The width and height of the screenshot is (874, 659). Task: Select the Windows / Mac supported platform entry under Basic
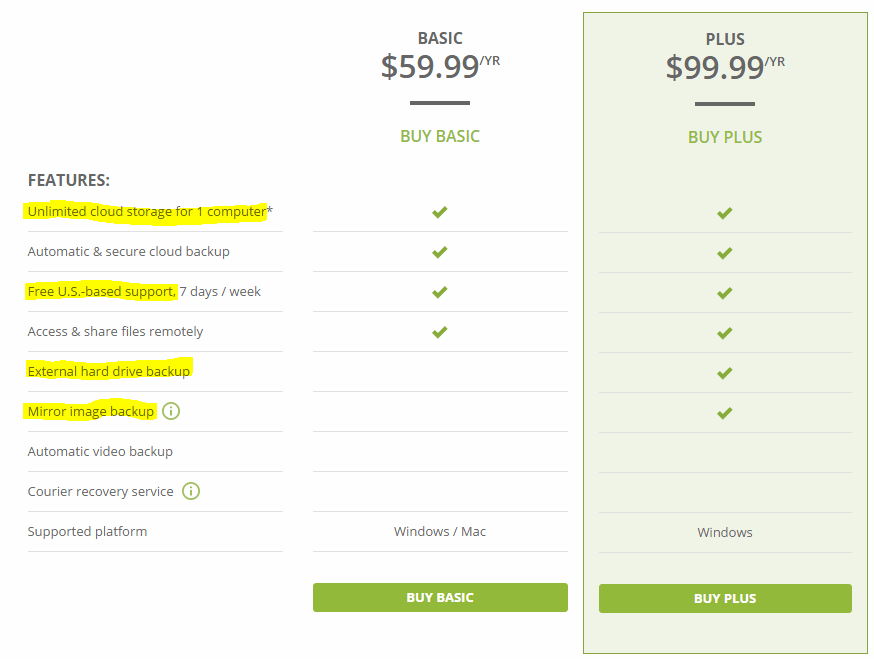[x=439, y=532]
